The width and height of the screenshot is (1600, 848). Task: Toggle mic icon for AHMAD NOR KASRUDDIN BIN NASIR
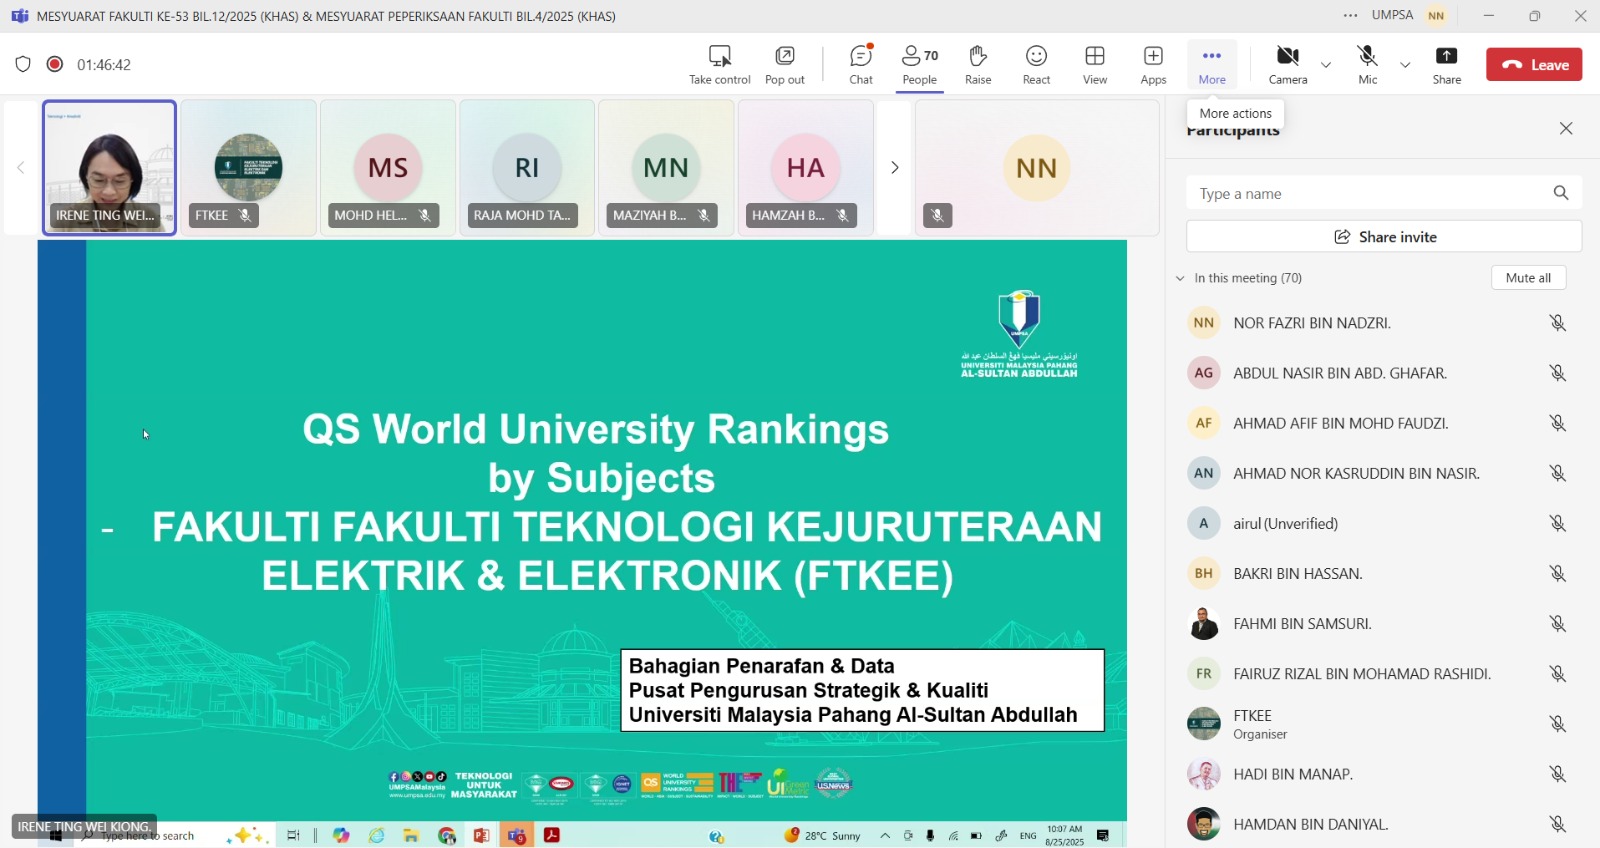(x=1557, y=473)
